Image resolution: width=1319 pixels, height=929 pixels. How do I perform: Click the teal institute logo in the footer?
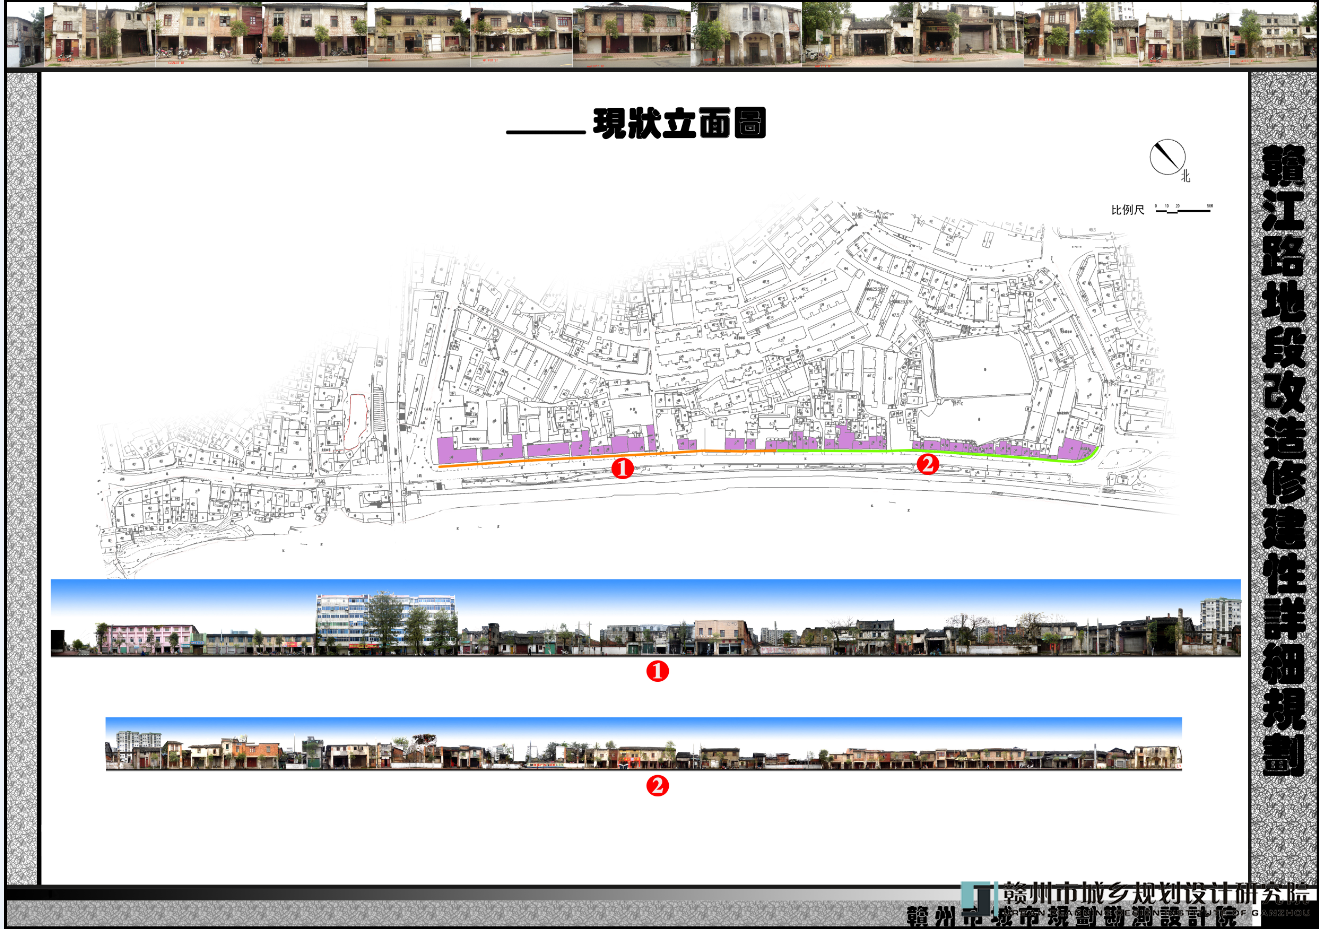point(979,896)
